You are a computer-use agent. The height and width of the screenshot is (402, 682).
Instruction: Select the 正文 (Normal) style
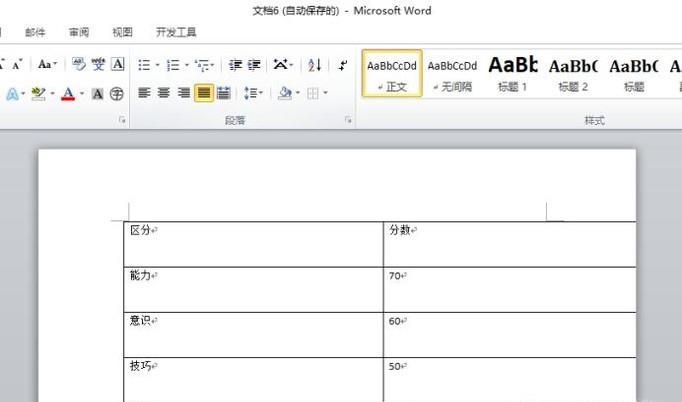coord(392,73)
